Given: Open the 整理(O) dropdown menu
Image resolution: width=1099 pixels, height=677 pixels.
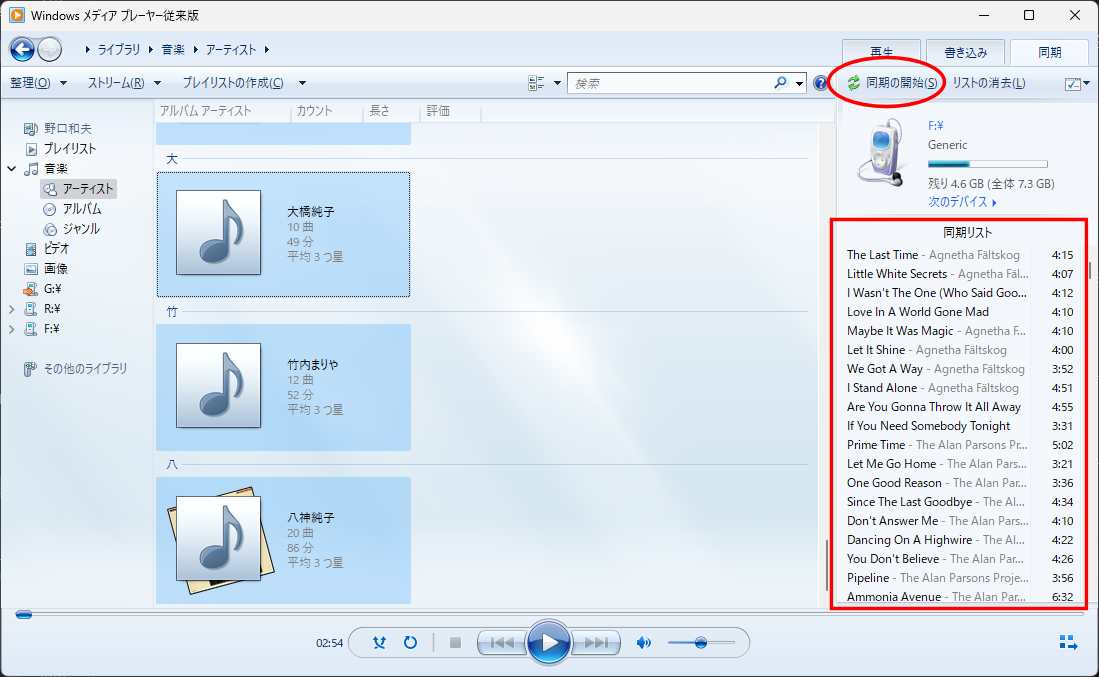Looking at the screenshot, I should (39, 83).
